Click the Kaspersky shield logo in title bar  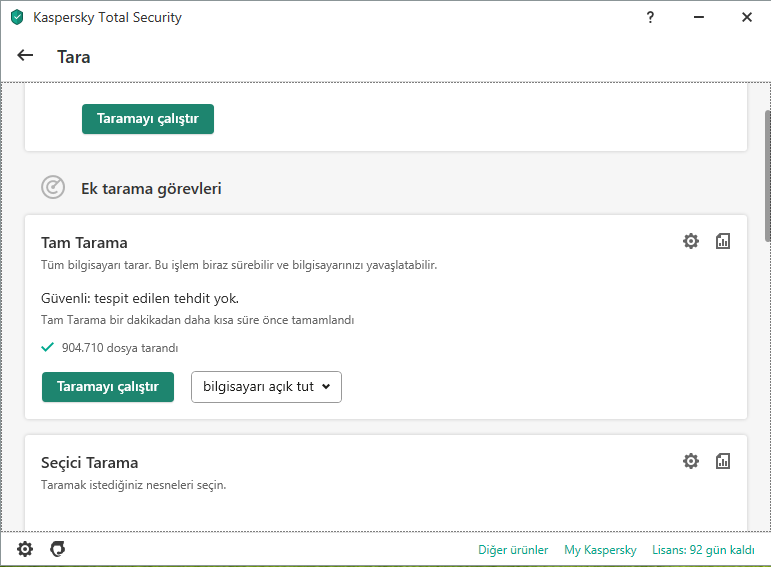(17, 18)
